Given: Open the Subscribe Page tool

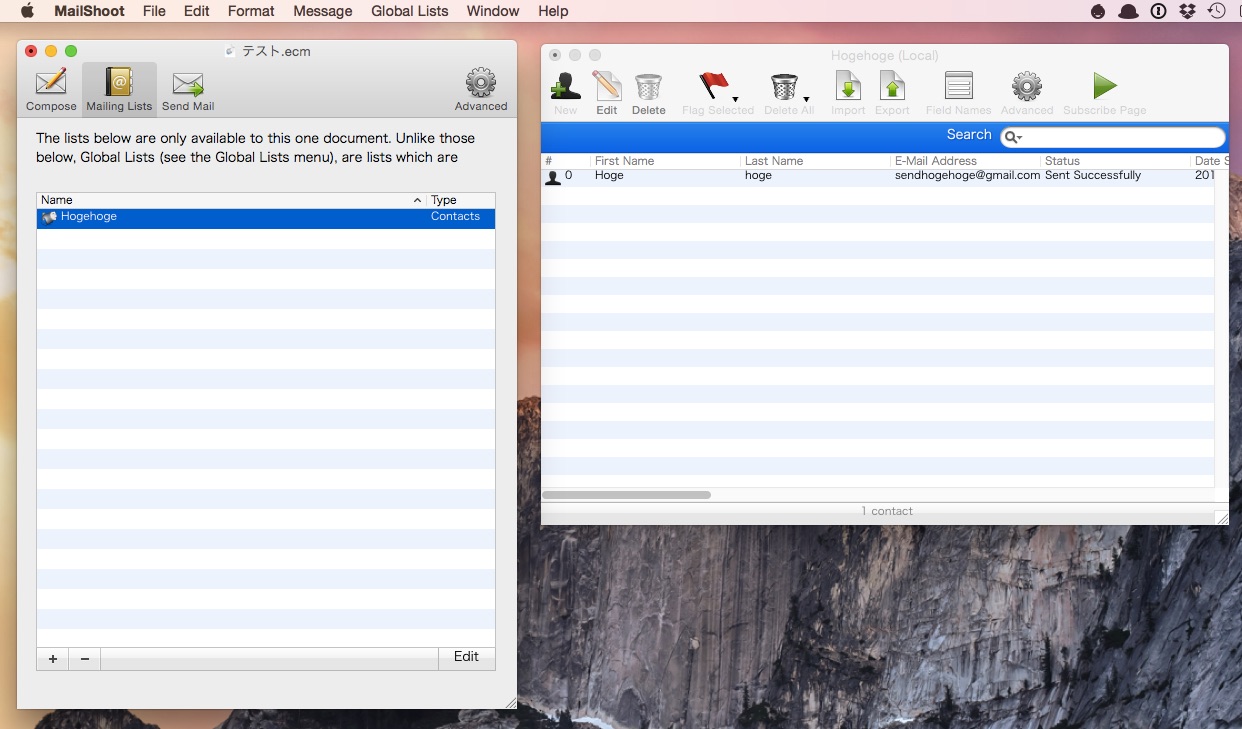Looking at the screenshot, I should (1104, 94).
